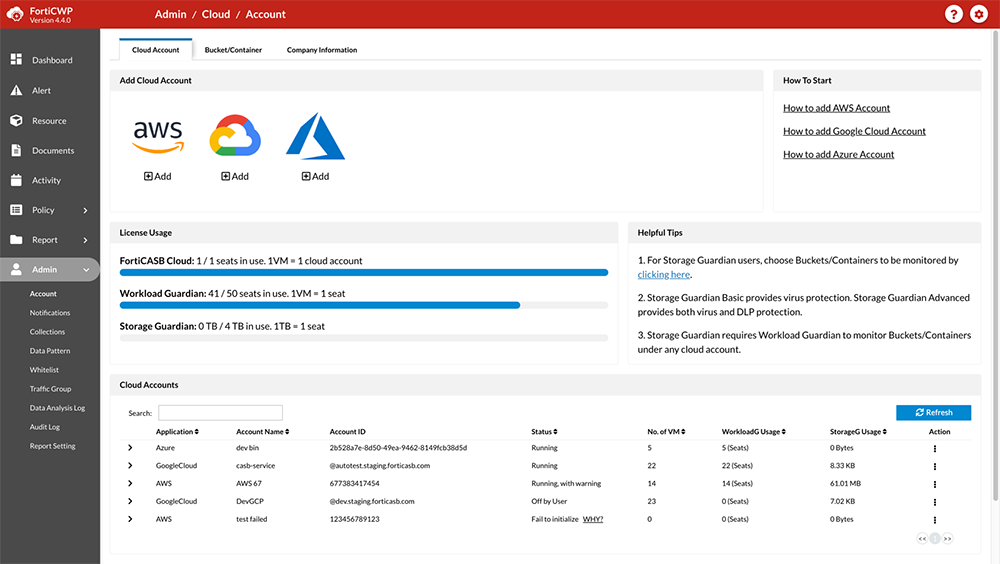
Task: Sort table by Account Name column
Action: (263, 432)
